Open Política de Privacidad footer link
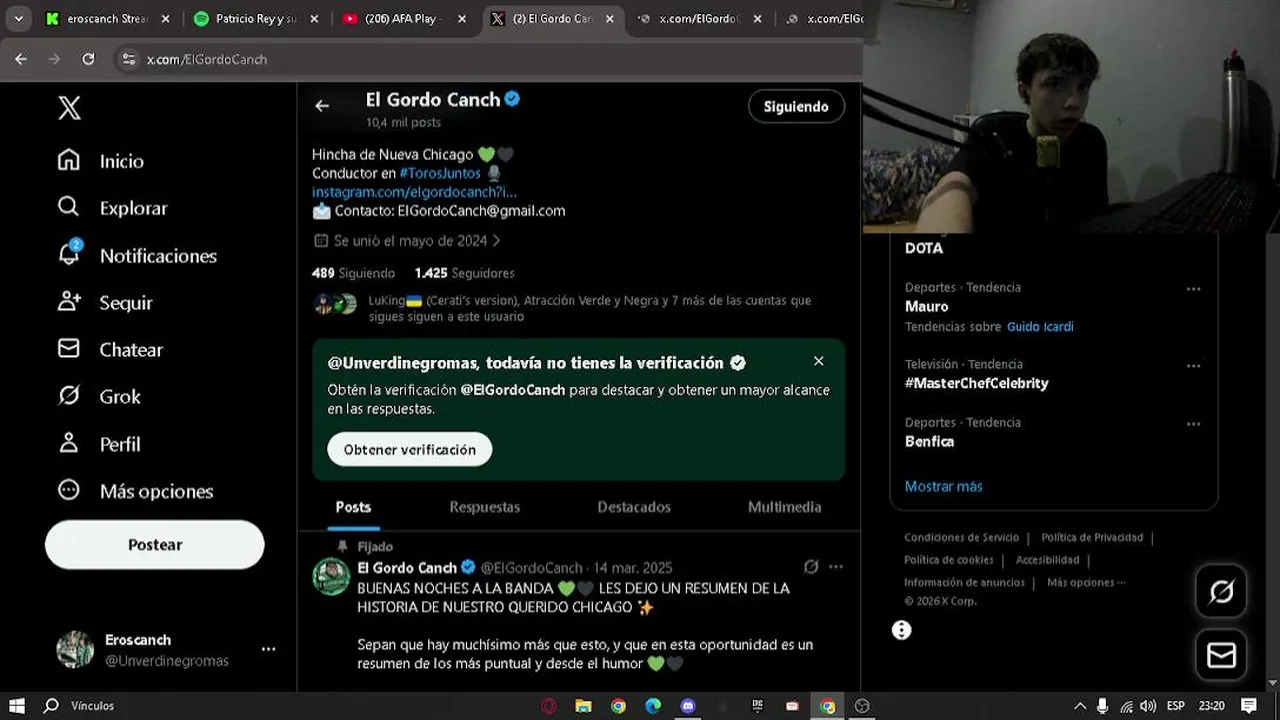Screen dimensions: 1280x720 click(1092, 538)
